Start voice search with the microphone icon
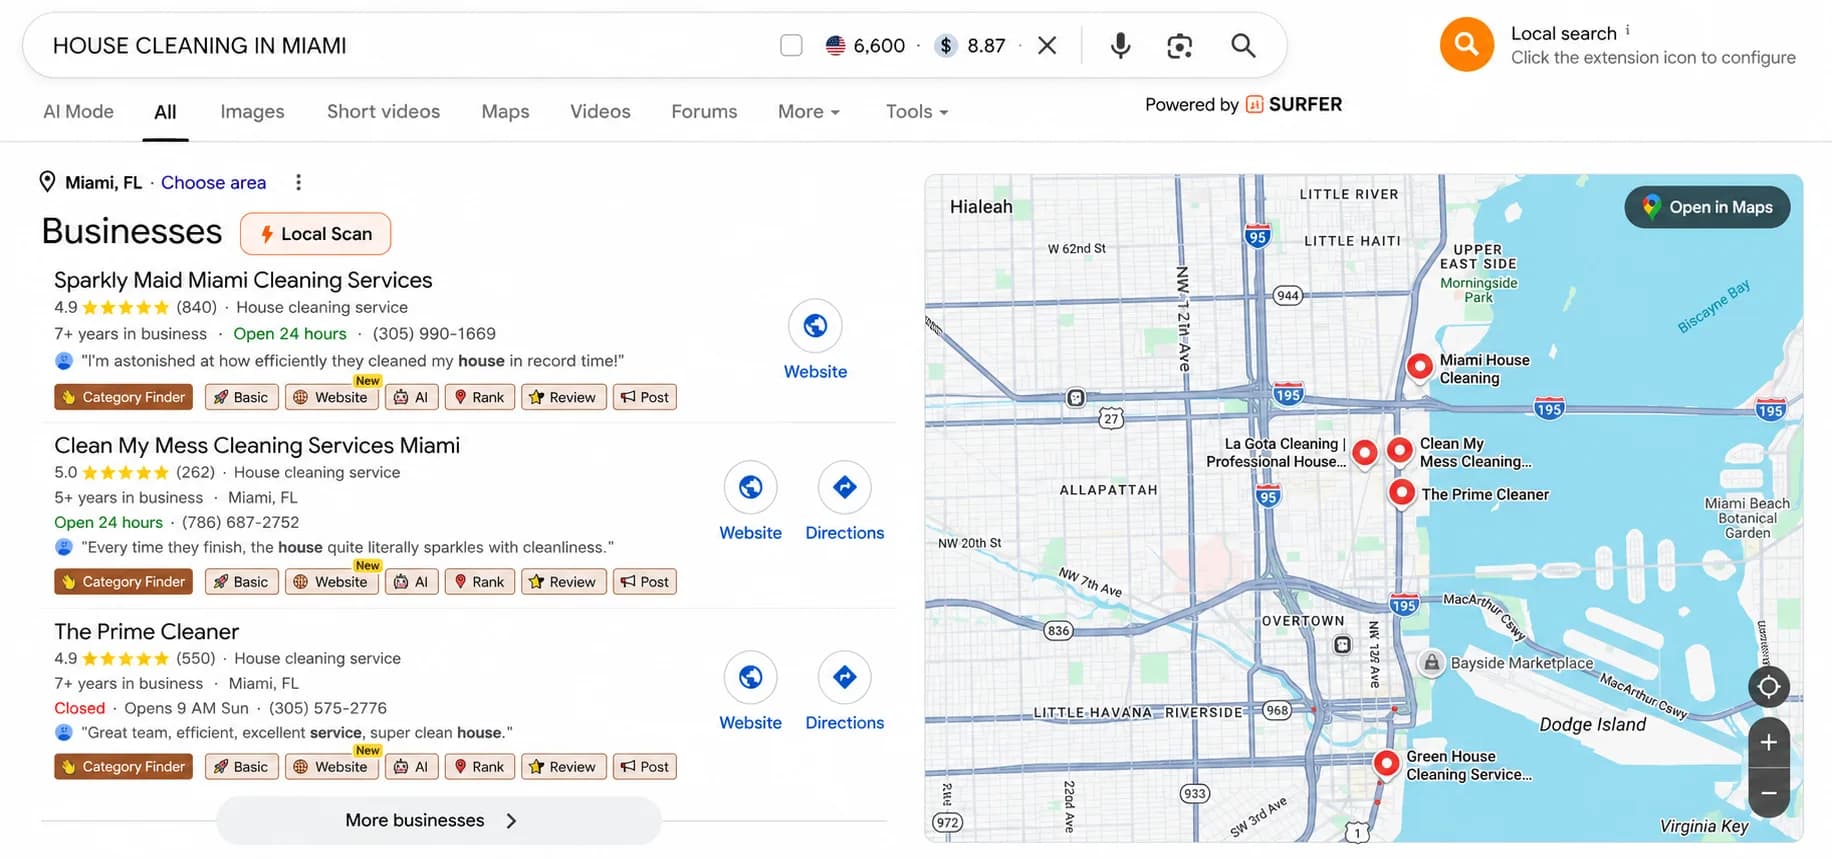The height and width of the screenshot is (859, 1832). tap(1120, 45)
